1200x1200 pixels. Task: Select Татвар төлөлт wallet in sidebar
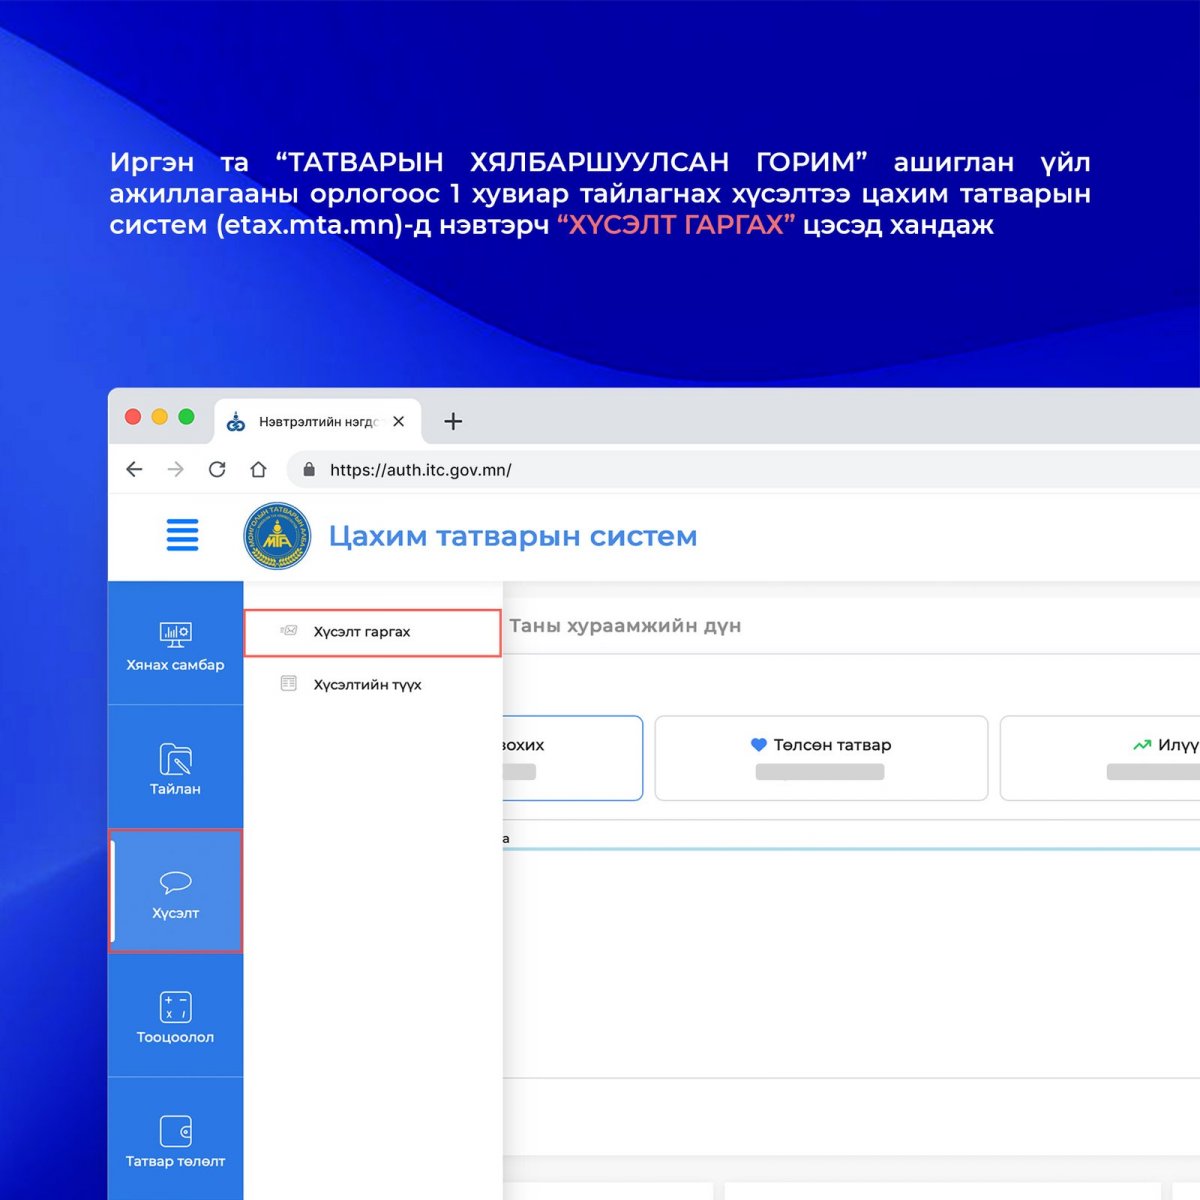click(x=175, y=1140)
